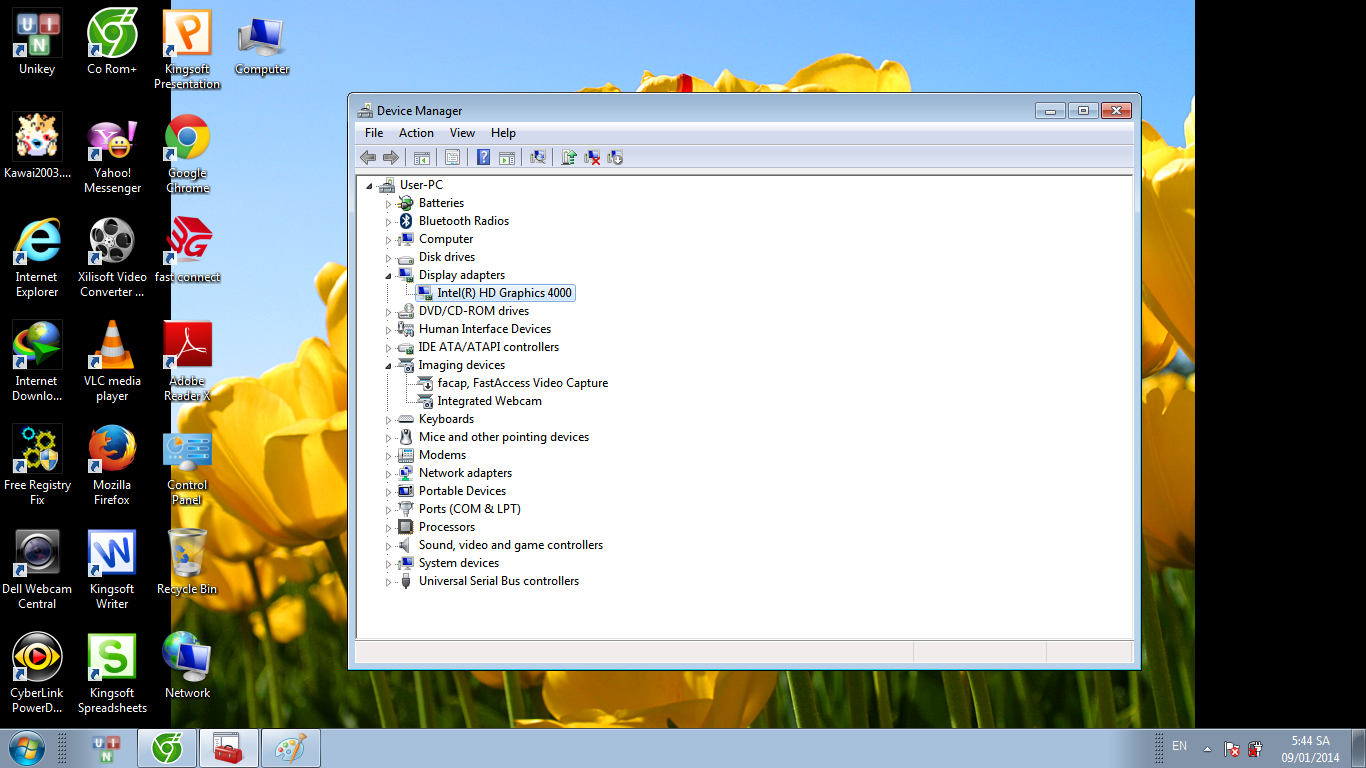Click the Paint icon on the taskbar

click(x=290, y=748)
